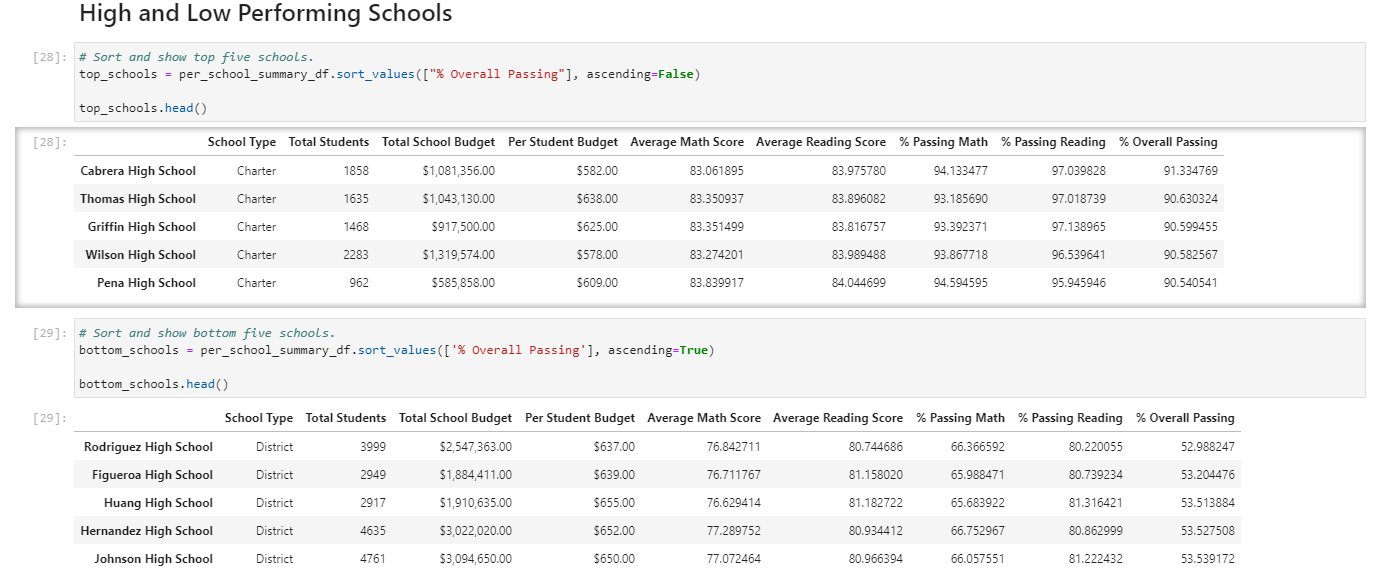This screenshot has width=1375, height=584.
Task: Click the $917,500.00 budget cell
Action: pos(463,227)
